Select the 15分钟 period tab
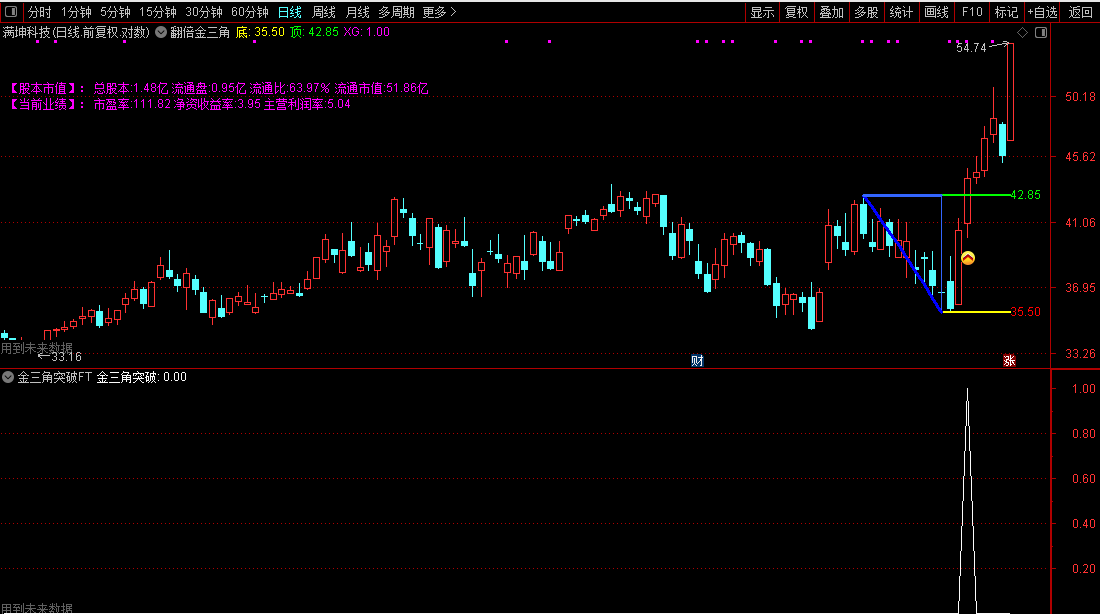Image resolution: width=1100 pixels, height=614 pixels. pyautogui.click(x=158, y=12)
